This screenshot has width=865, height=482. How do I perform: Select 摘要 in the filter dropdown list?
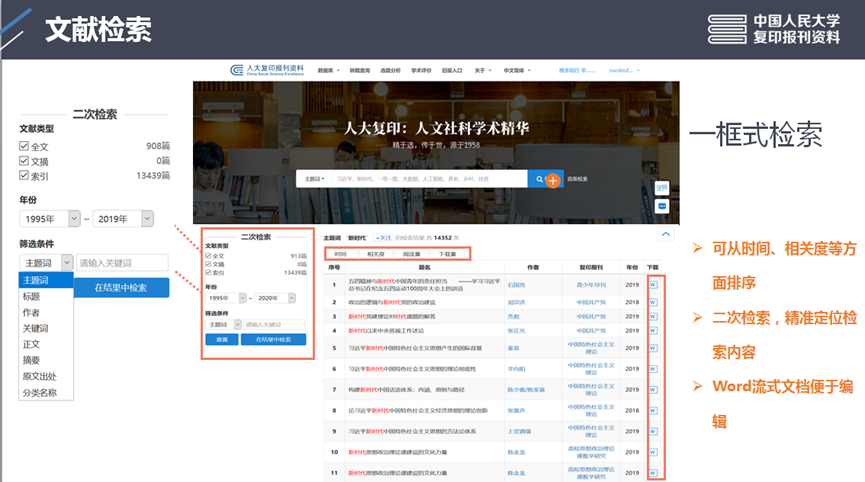coord(46,360)
